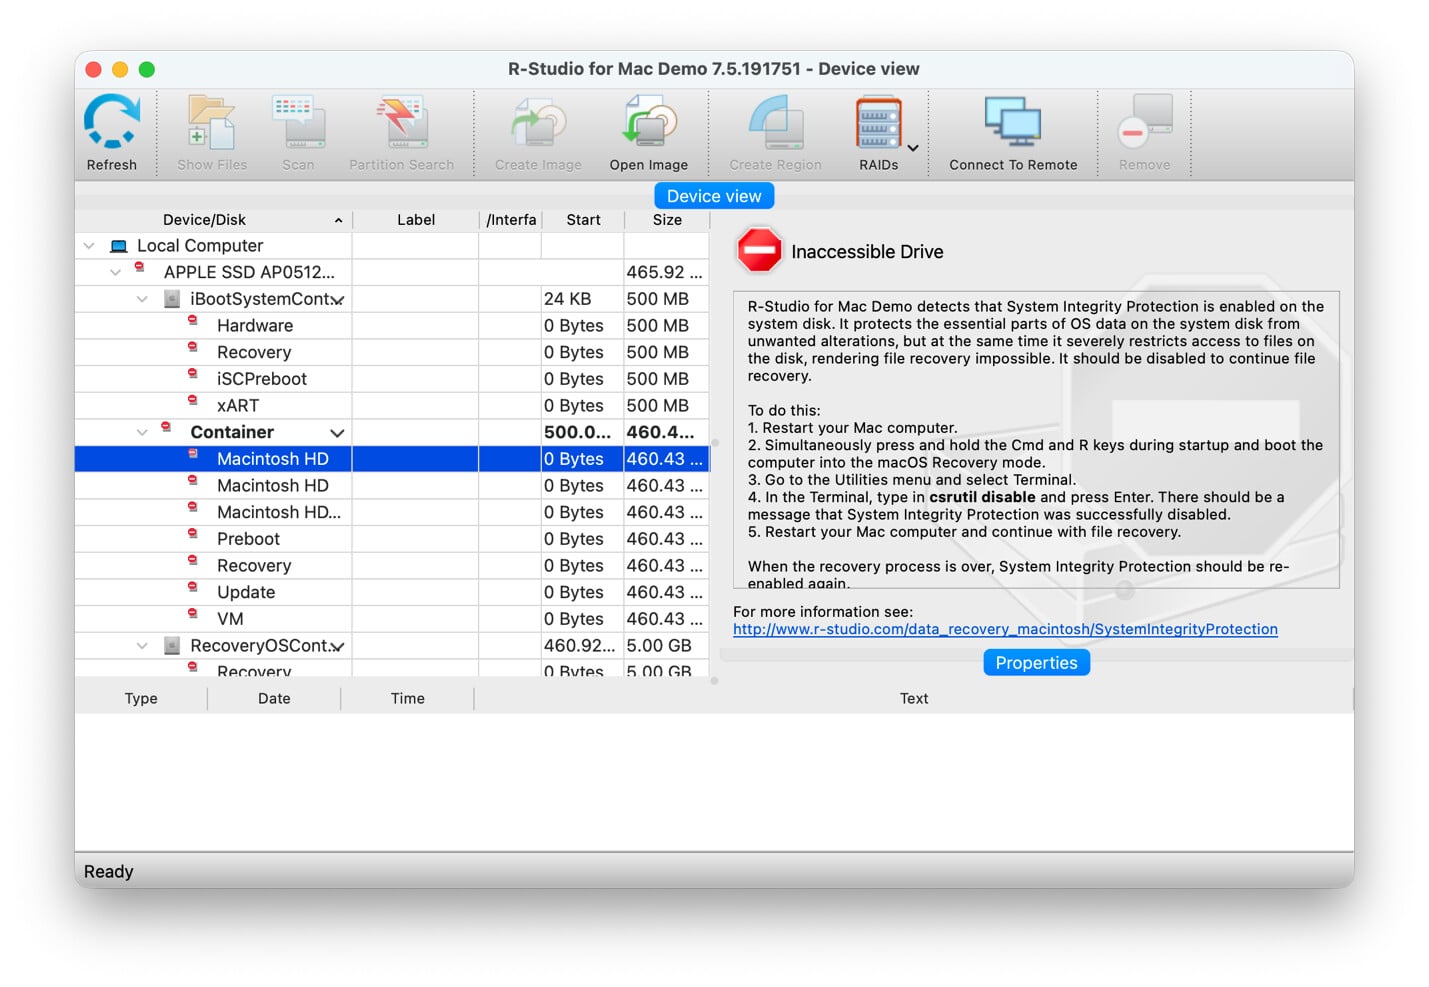
Task: Click the Remove toolbar icon
Action: click(1145, 122)
